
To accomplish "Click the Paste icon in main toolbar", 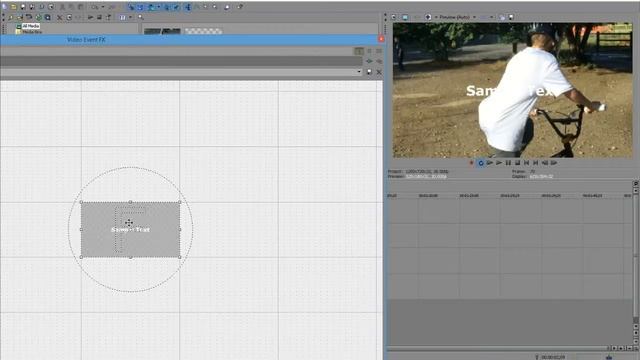I will [80, 7].
